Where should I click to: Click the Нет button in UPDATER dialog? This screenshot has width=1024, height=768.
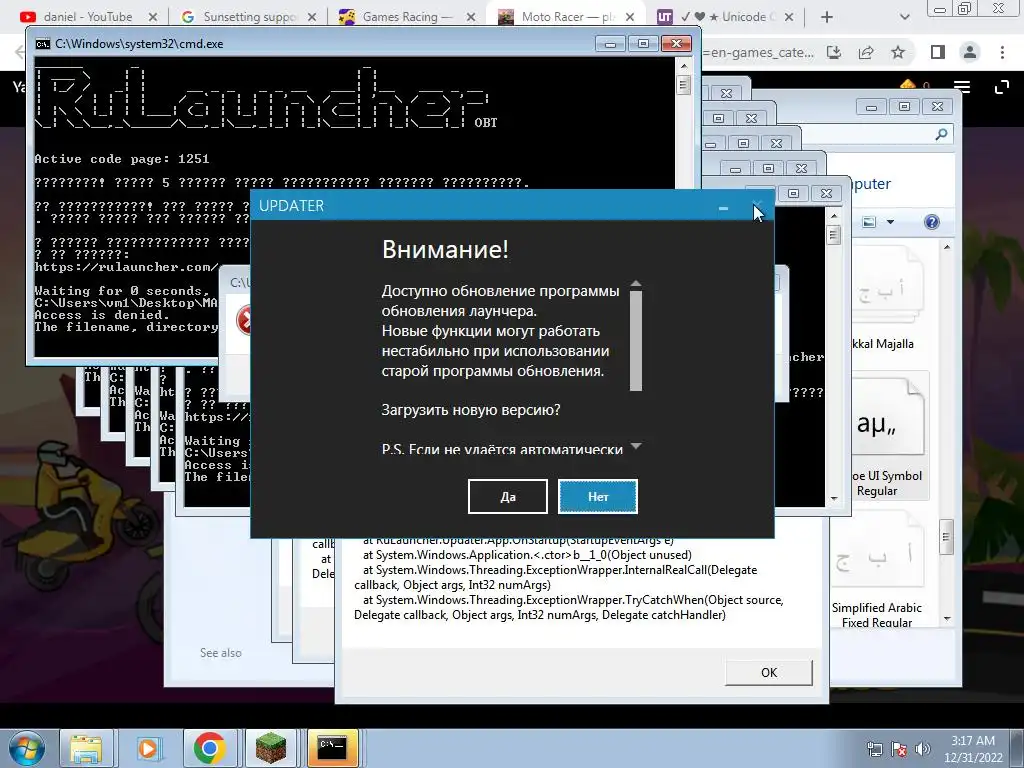point(598,496)
